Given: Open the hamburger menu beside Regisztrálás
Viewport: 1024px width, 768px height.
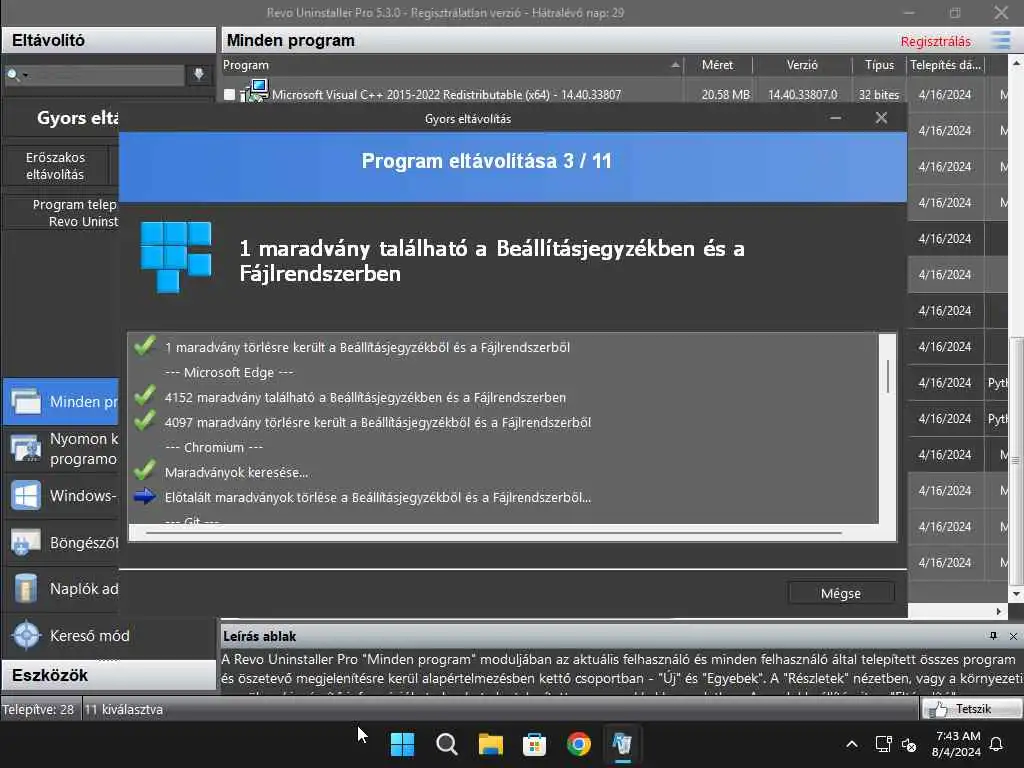Looking at the screenshot, I should 1000,40.
